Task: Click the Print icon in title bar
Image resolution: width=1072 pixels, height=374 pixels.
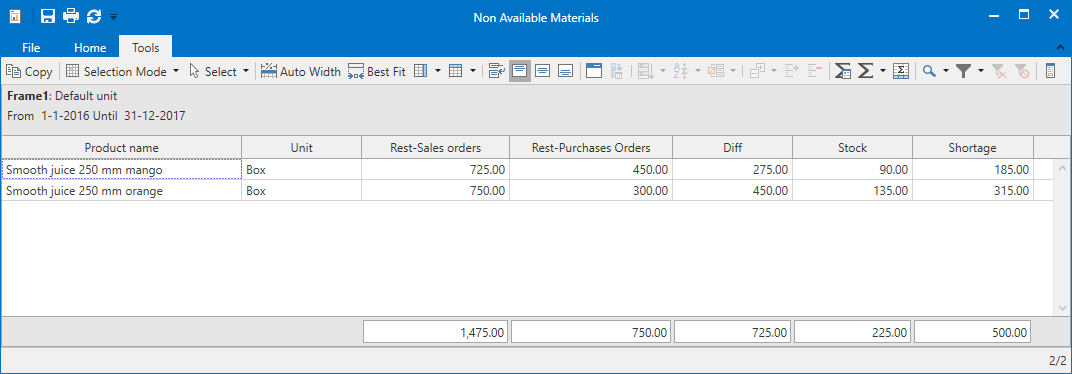Action: coord(70,16)
